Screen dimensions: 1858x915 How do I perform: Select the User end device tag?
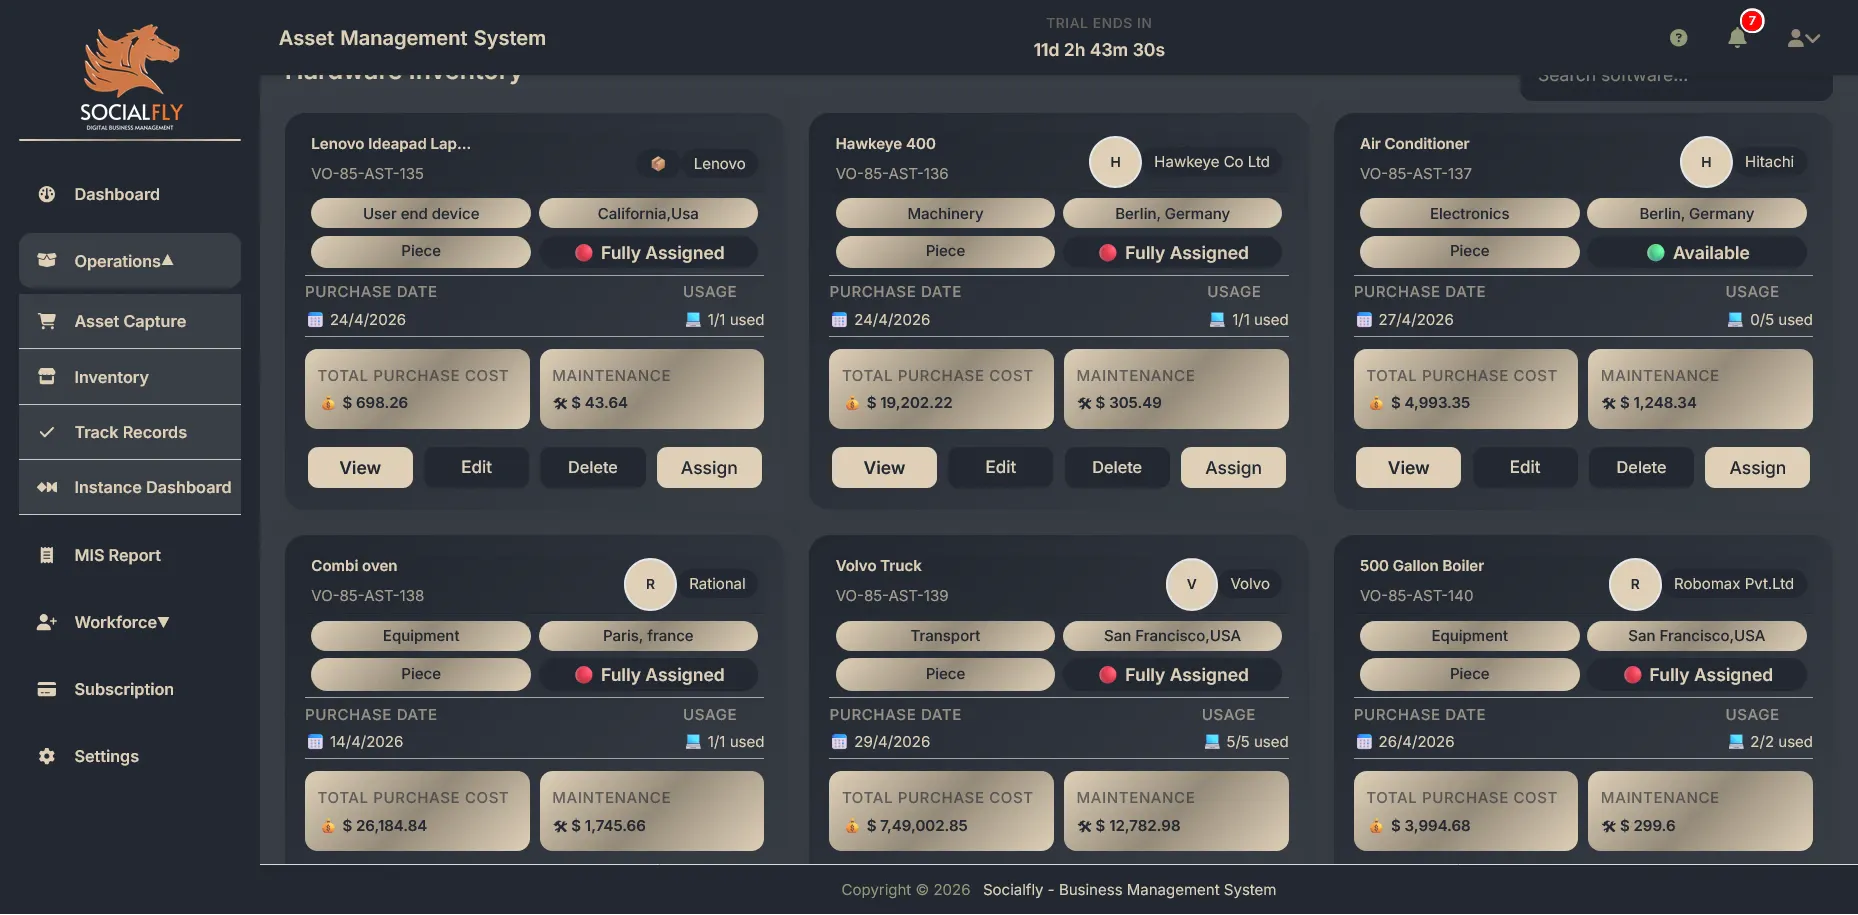421,213
